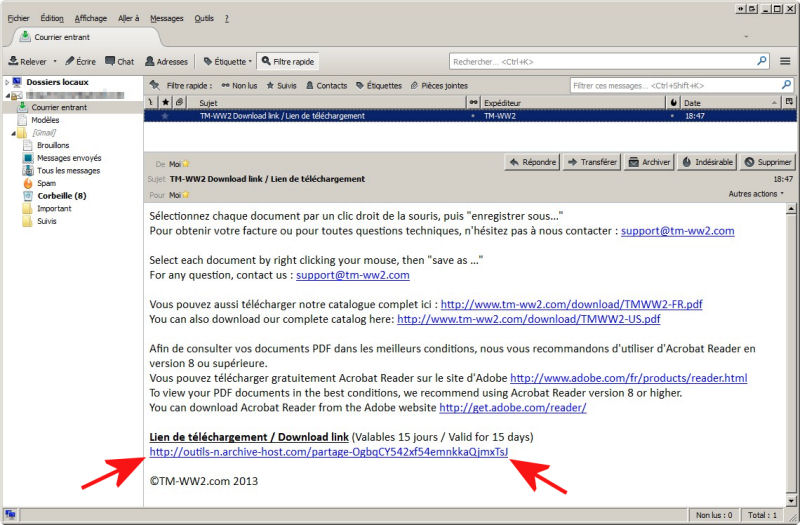800x525 pixels.
Task: Open the Affichage menu
Action: 90,18
